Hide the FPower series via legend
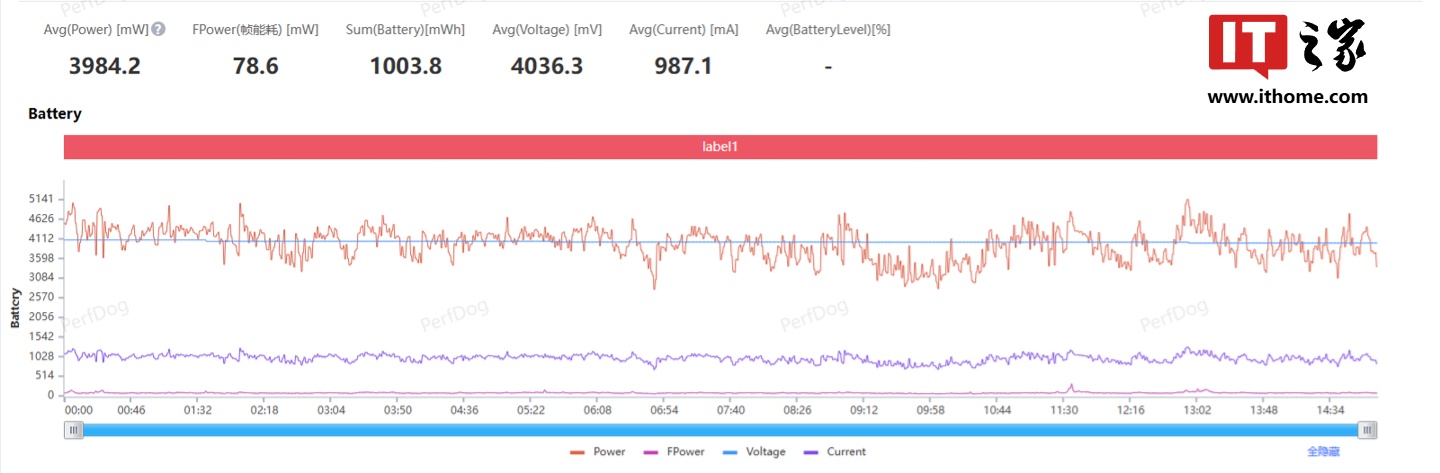The height and width of the screenshot is (473, 1440). pos(675,452)
